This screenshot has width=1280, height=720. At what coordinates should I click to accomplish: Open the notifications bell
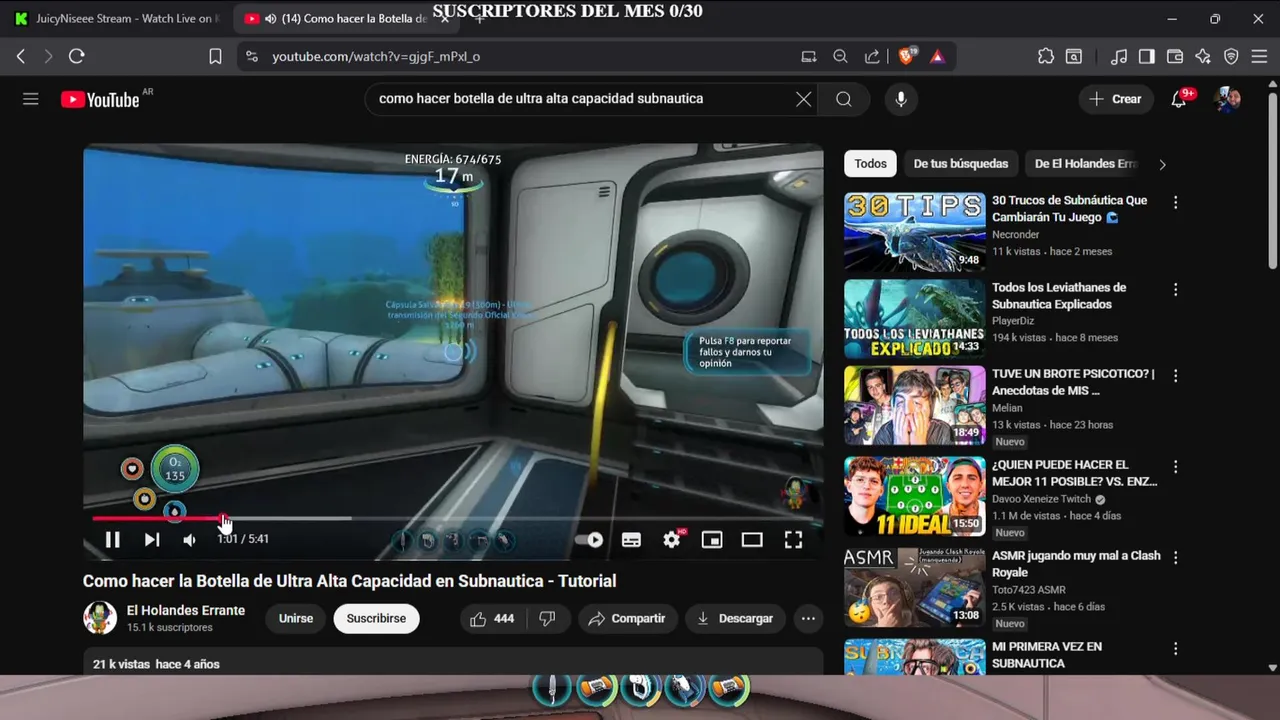[1180, 99]
